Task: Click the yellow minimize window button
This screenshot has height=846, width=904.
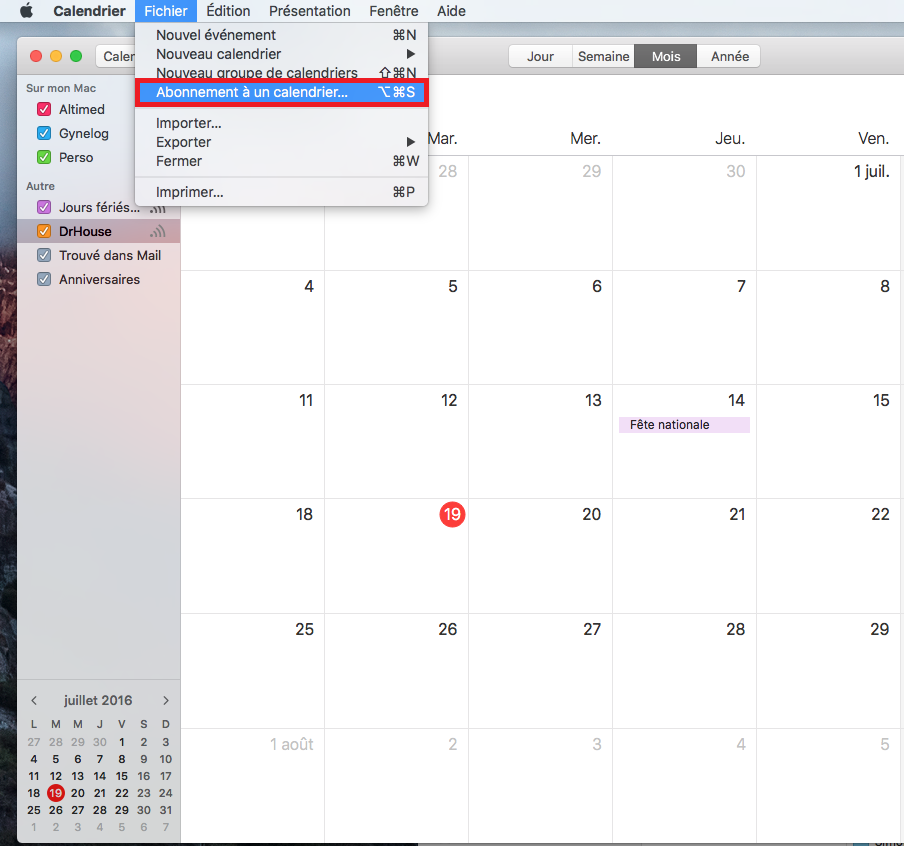Action: (56, 57)
